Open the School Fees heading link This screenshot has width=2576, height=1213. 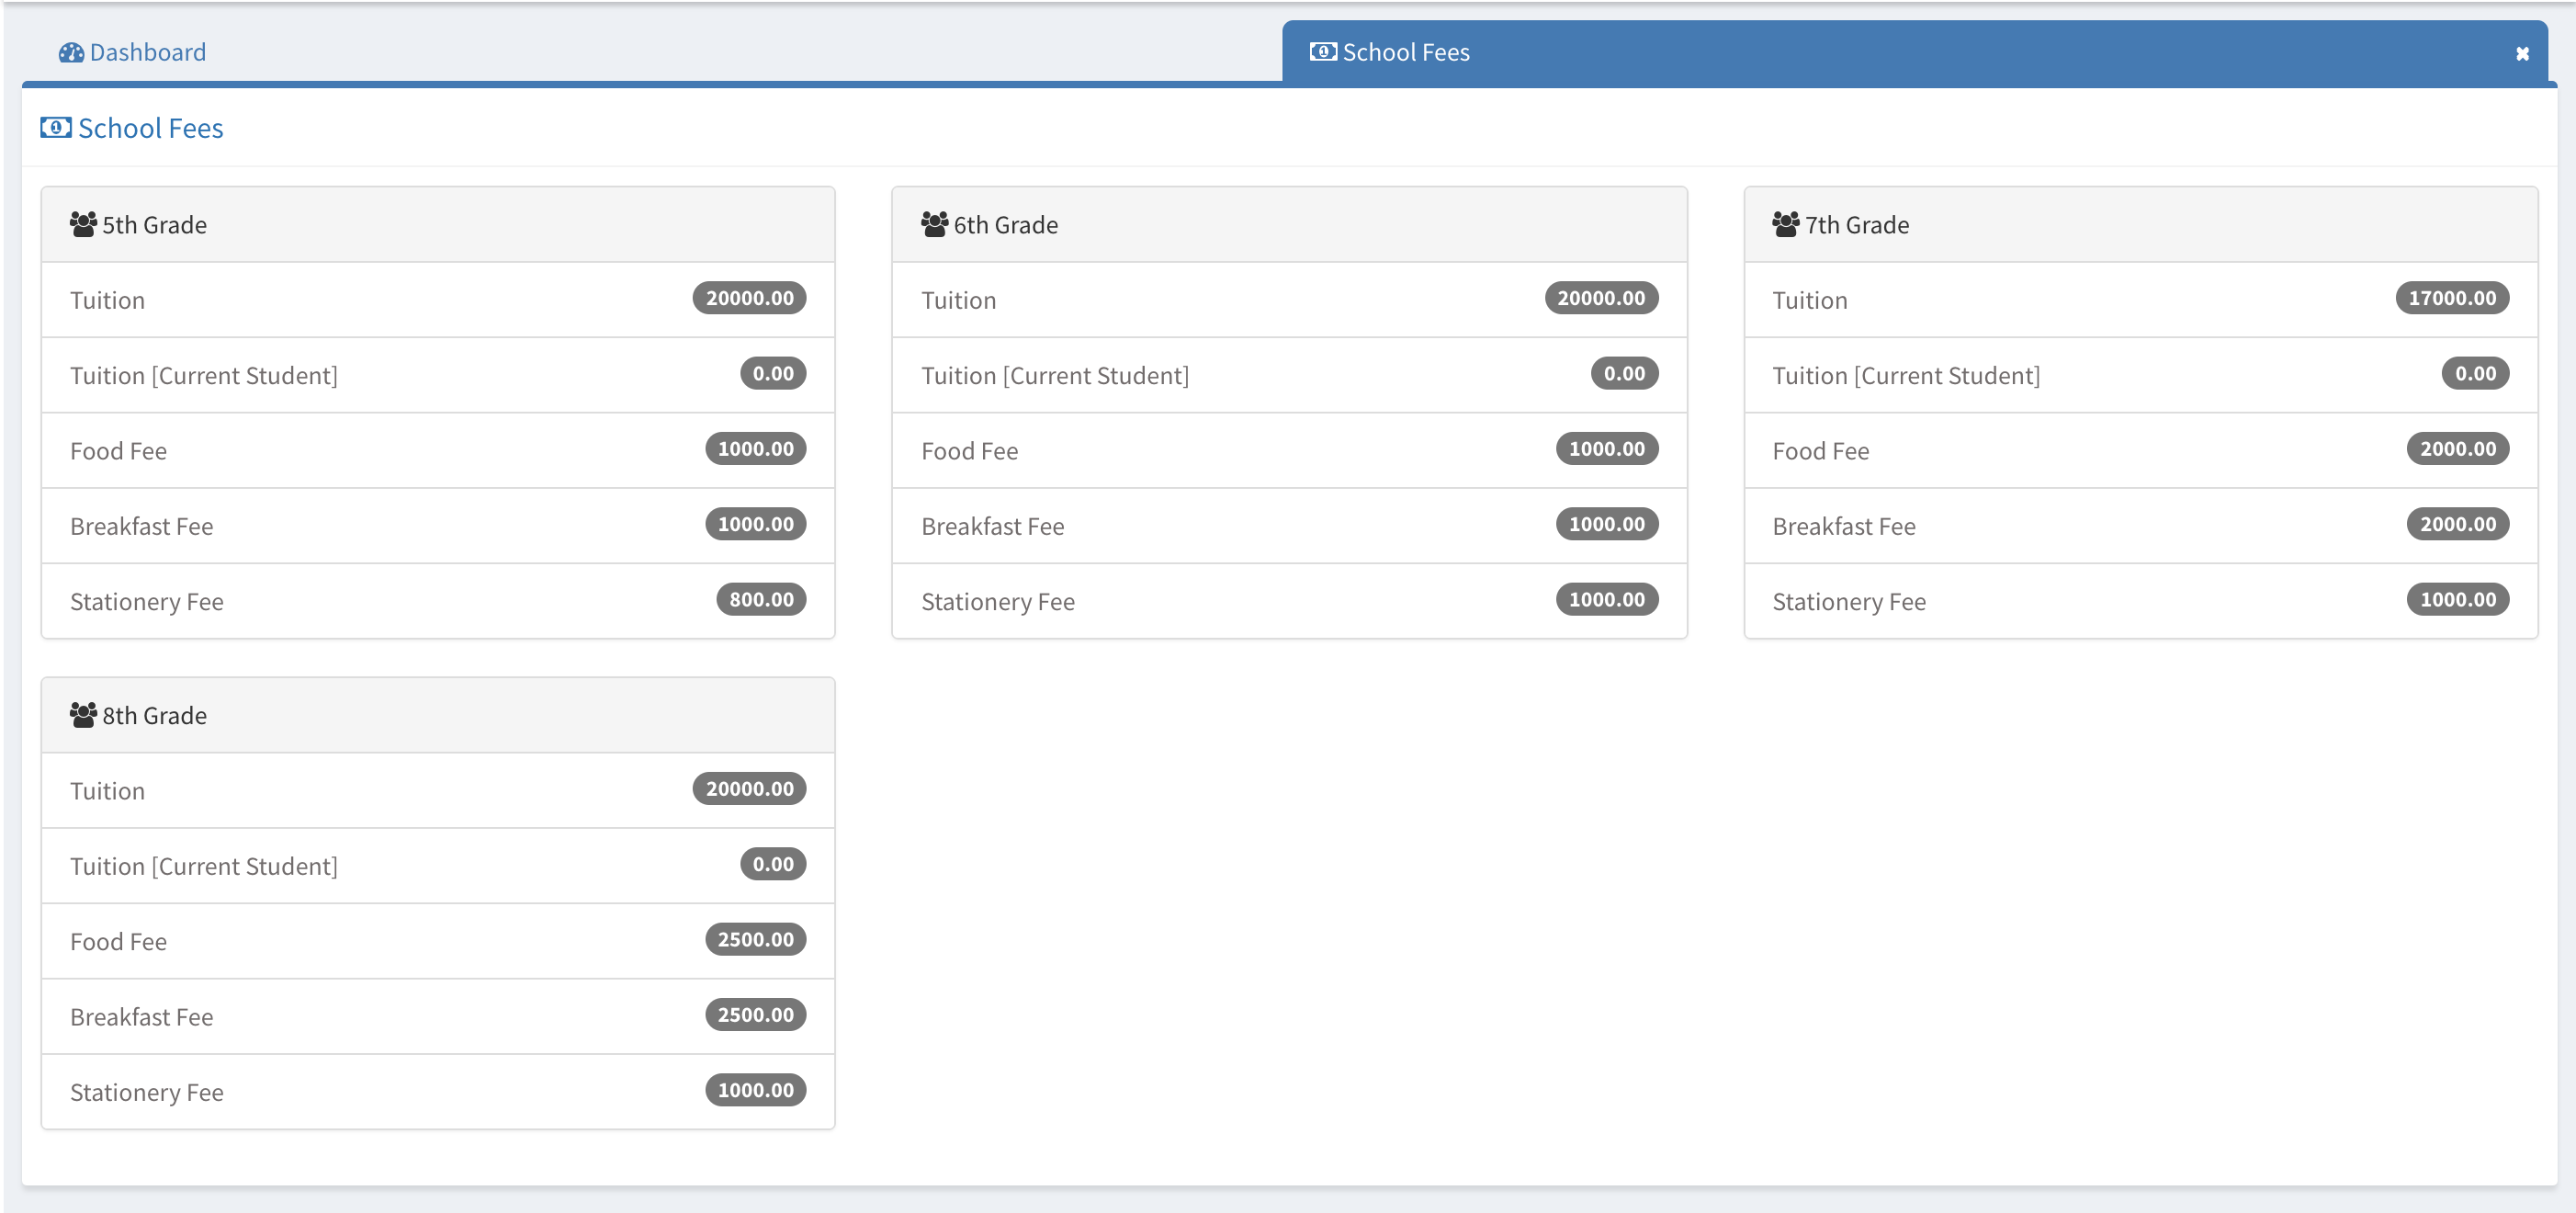coord(150,128)
